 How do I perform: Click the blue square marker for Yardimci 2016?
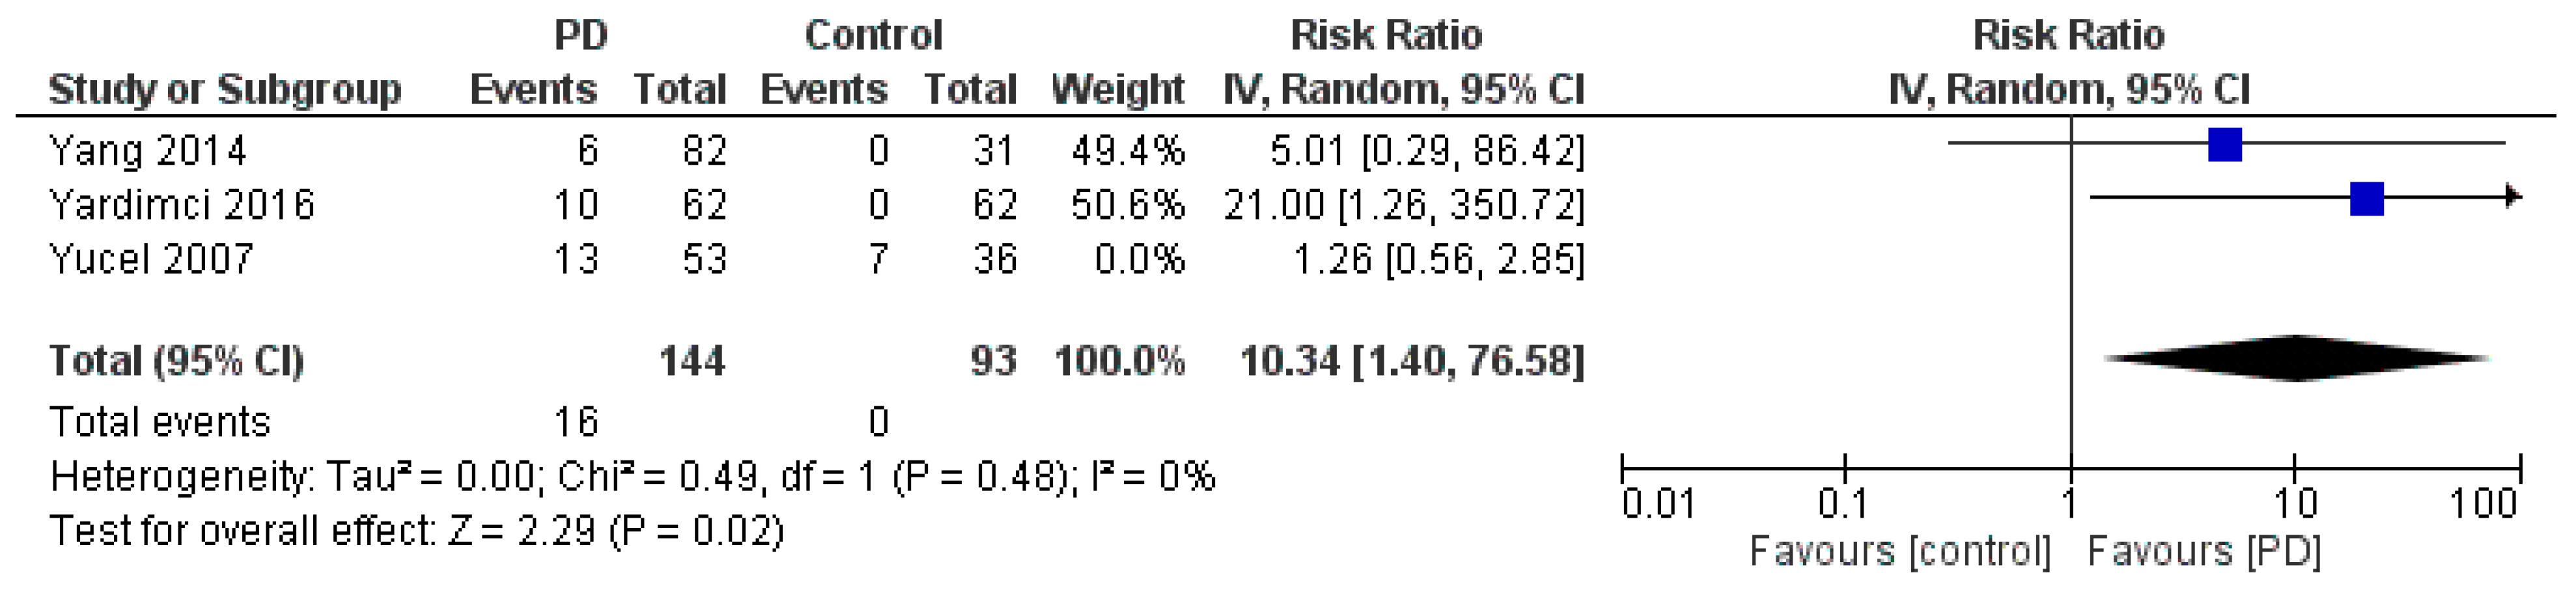pyautogui.click(x=2366, y=199)
